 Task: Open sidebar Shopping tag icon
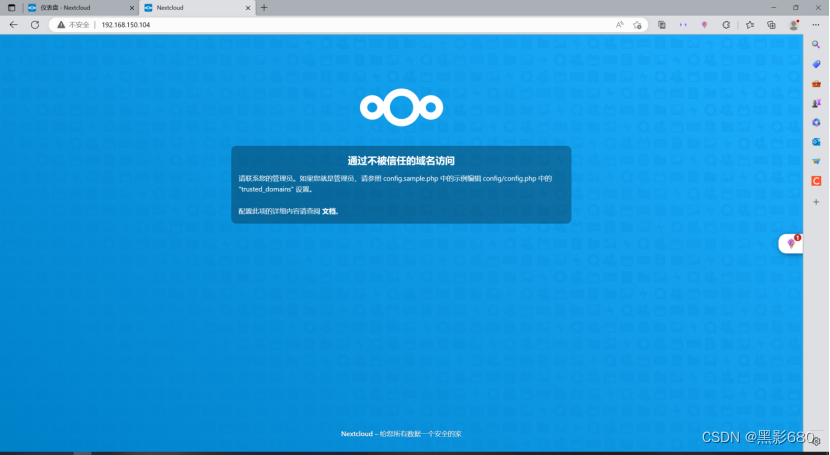(x=816, y=64)
